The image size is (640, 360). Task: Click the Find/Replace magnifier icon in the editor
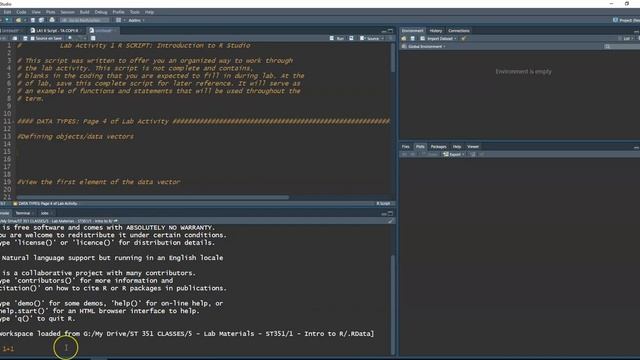[70, 38]
